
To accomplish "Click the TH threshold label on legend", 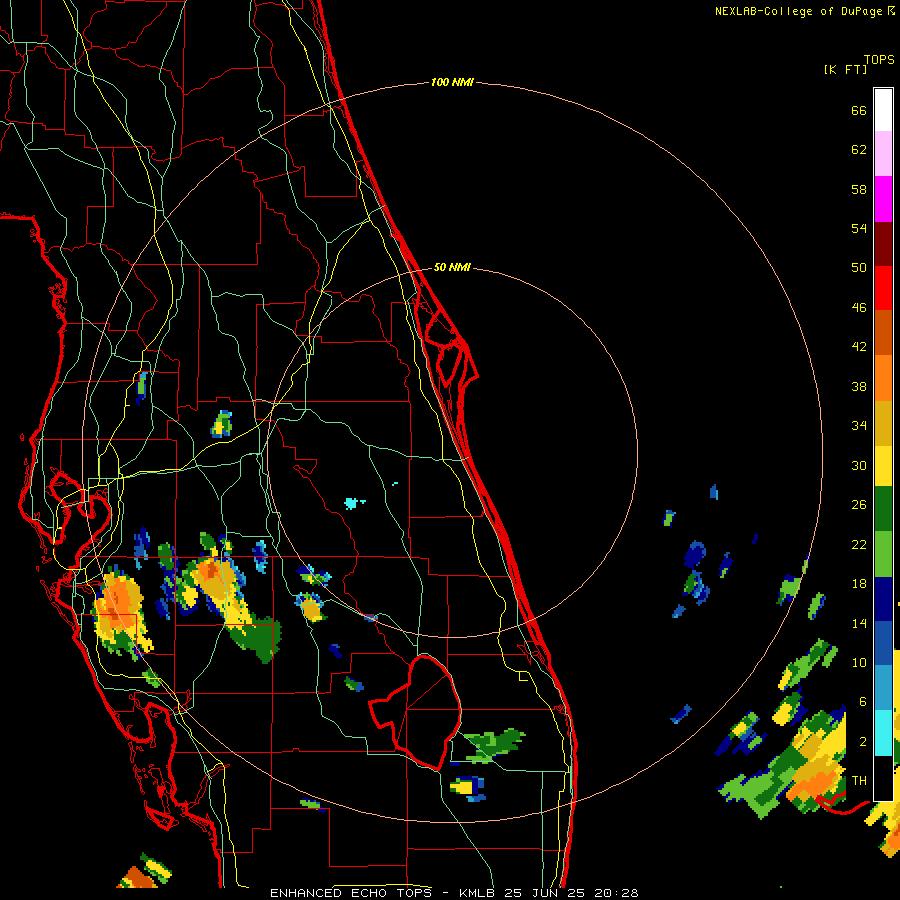I will (x=859, y=781).
